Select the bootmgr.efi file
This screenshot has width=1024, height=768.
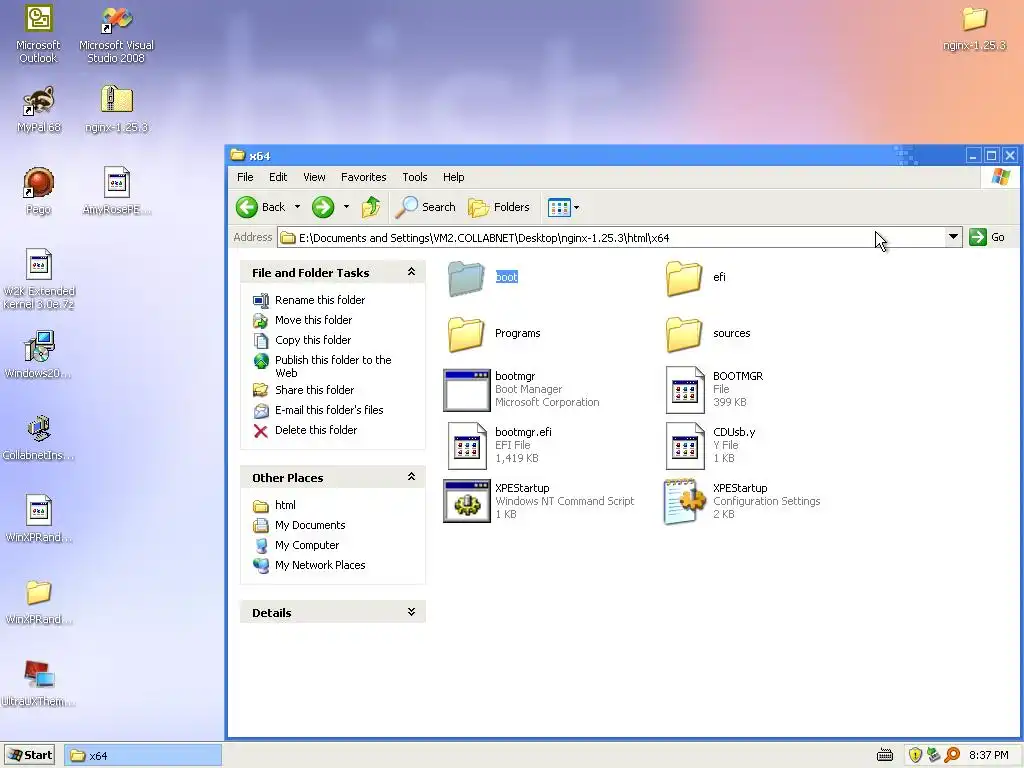[x=500, y=445]
